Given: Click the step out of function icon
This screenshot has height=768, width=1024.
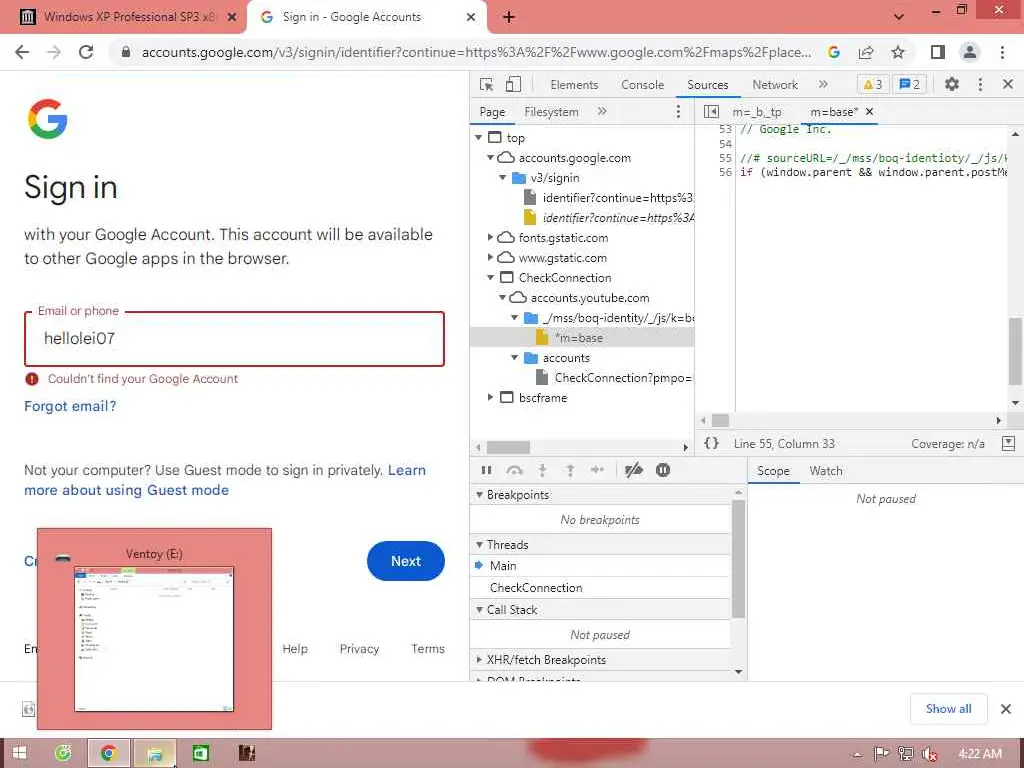Looking at the screenshot, I should pyautogui.click(x=570, y=470).
